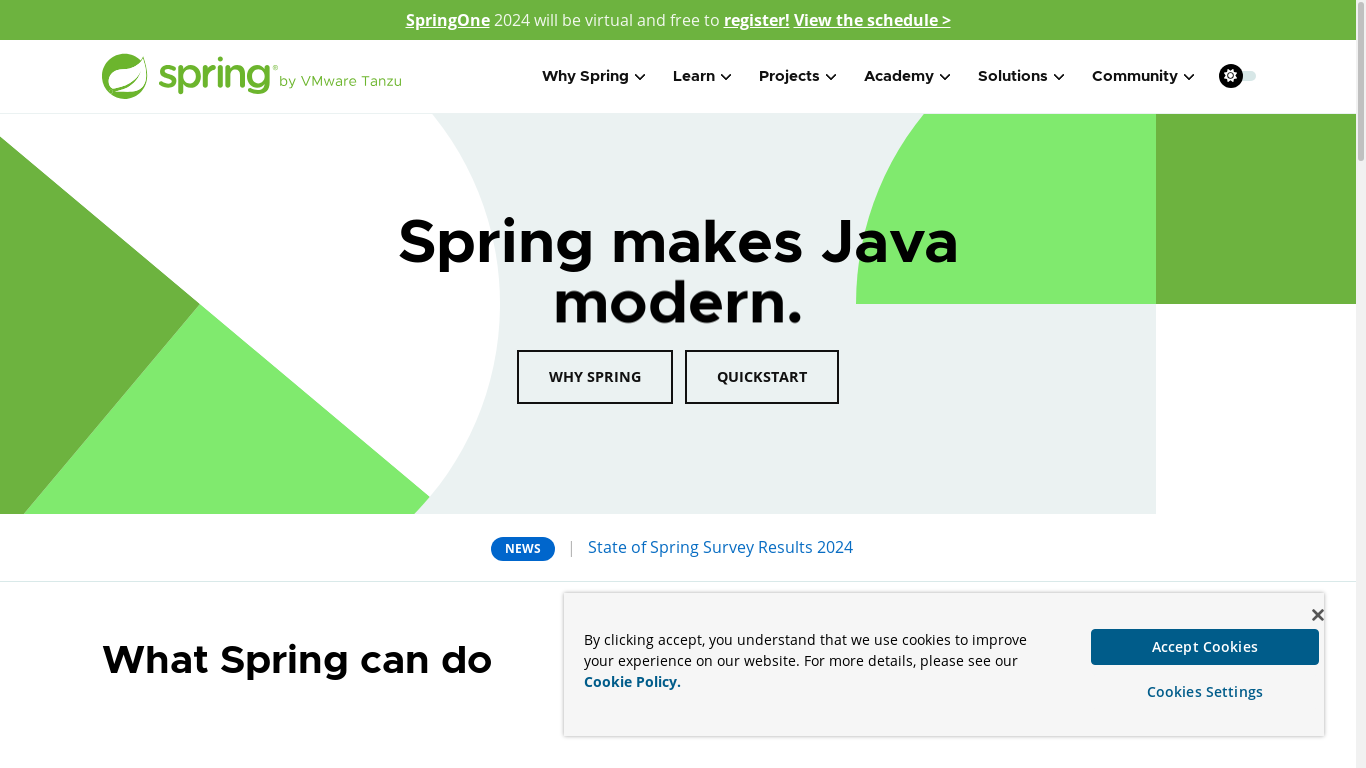Viewport: 1366px width, 768px height.
Task: Accept Cookies in the banner
Action: [1205, 647]
